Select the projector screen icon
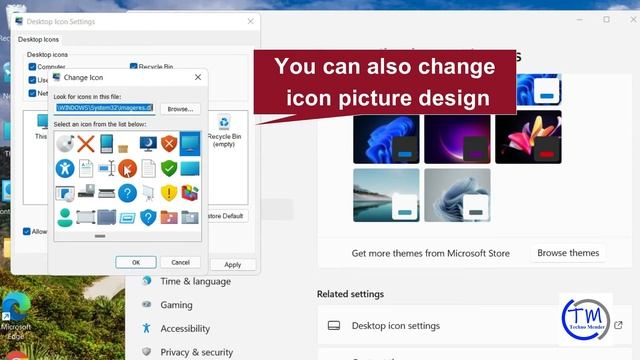 point(148,193)
